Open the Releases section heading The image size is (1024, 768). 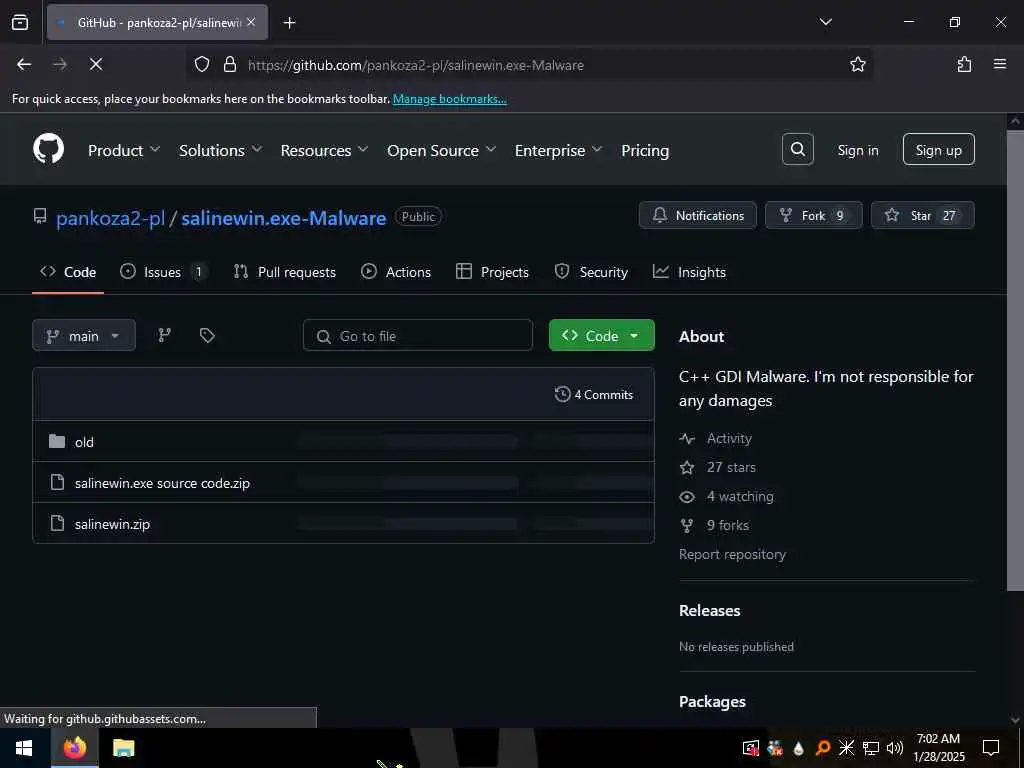pos(710,611)
